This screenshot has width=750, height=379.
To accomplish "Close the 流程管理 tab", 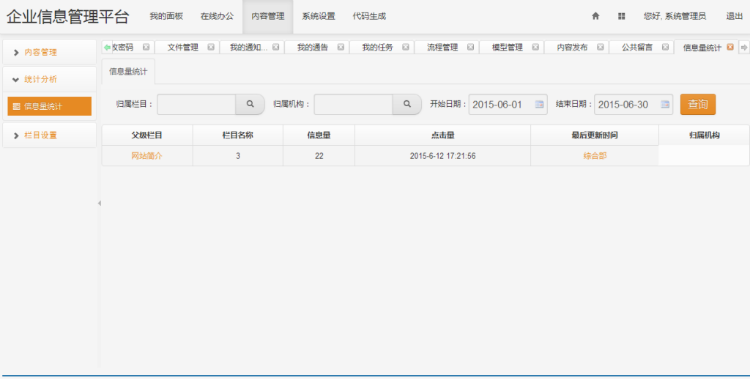I will click(470, 47).
